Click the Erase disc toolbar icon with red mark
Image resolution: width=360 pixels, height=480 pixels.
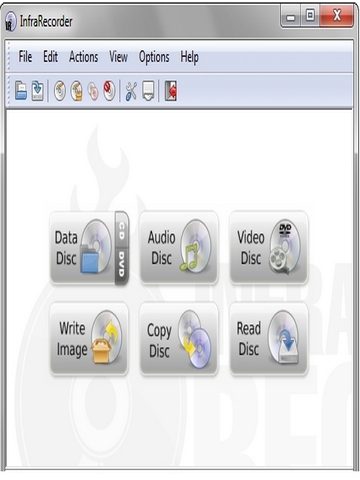[x=109, y=90]
